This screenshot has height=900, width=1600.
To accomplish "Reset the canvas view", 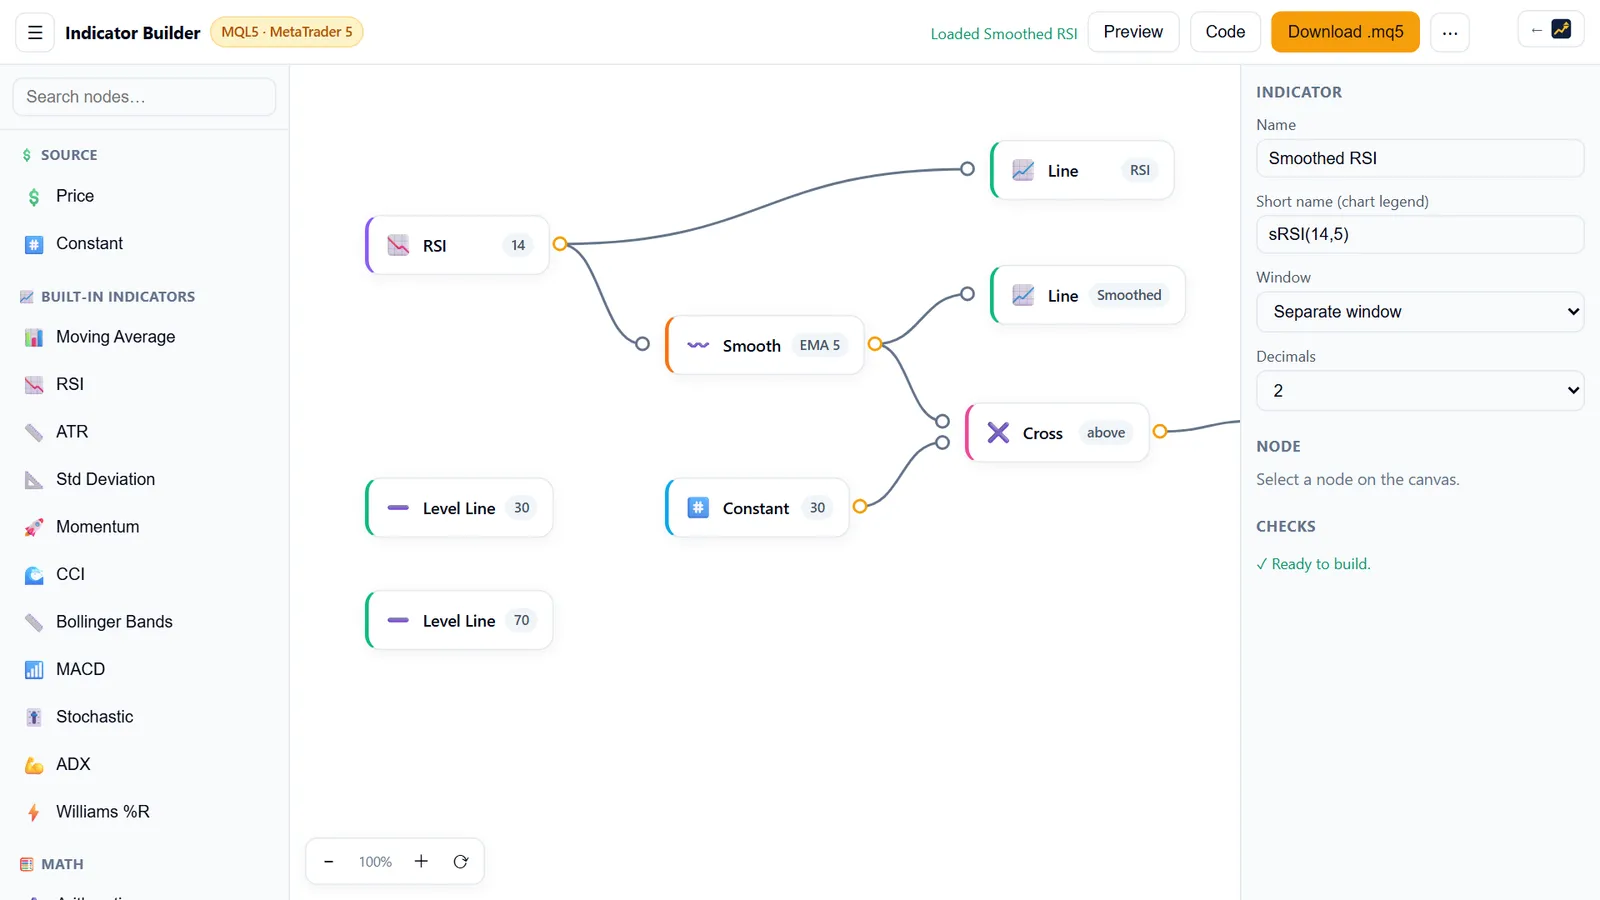I will 461,862.
